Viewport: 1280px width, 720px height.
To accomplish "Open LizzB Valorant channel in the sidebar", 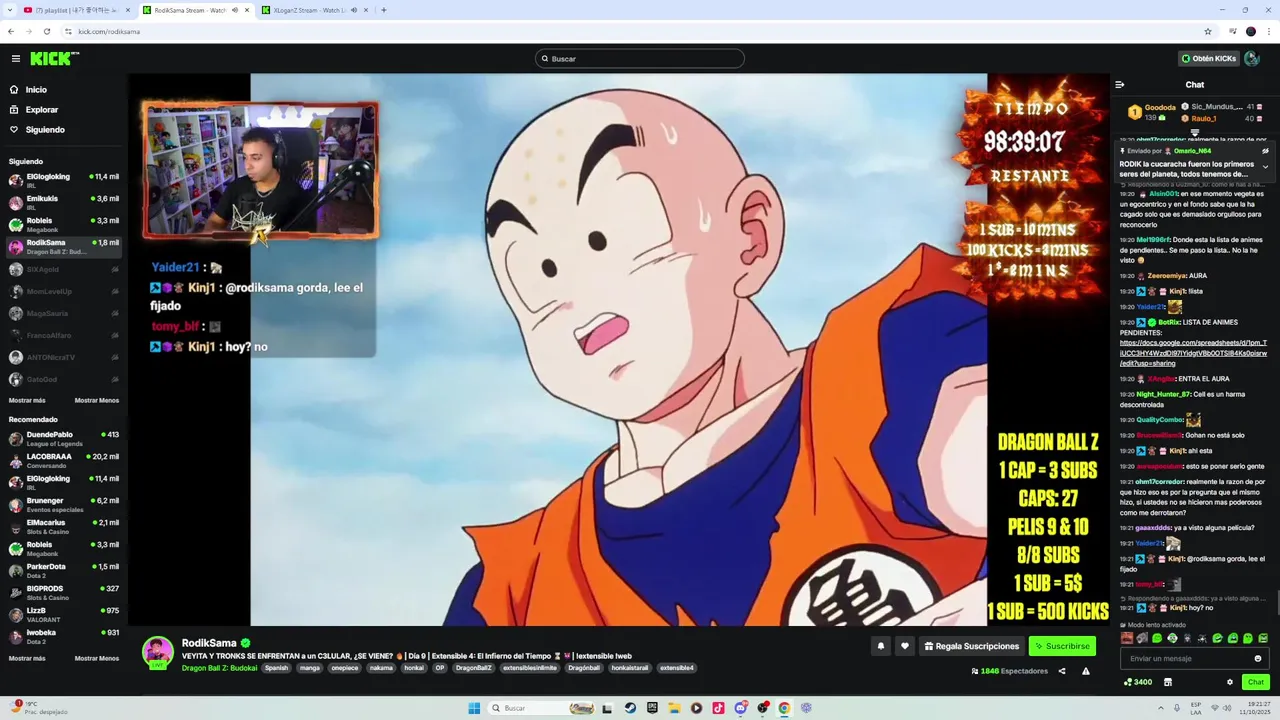I will (64, 614).
